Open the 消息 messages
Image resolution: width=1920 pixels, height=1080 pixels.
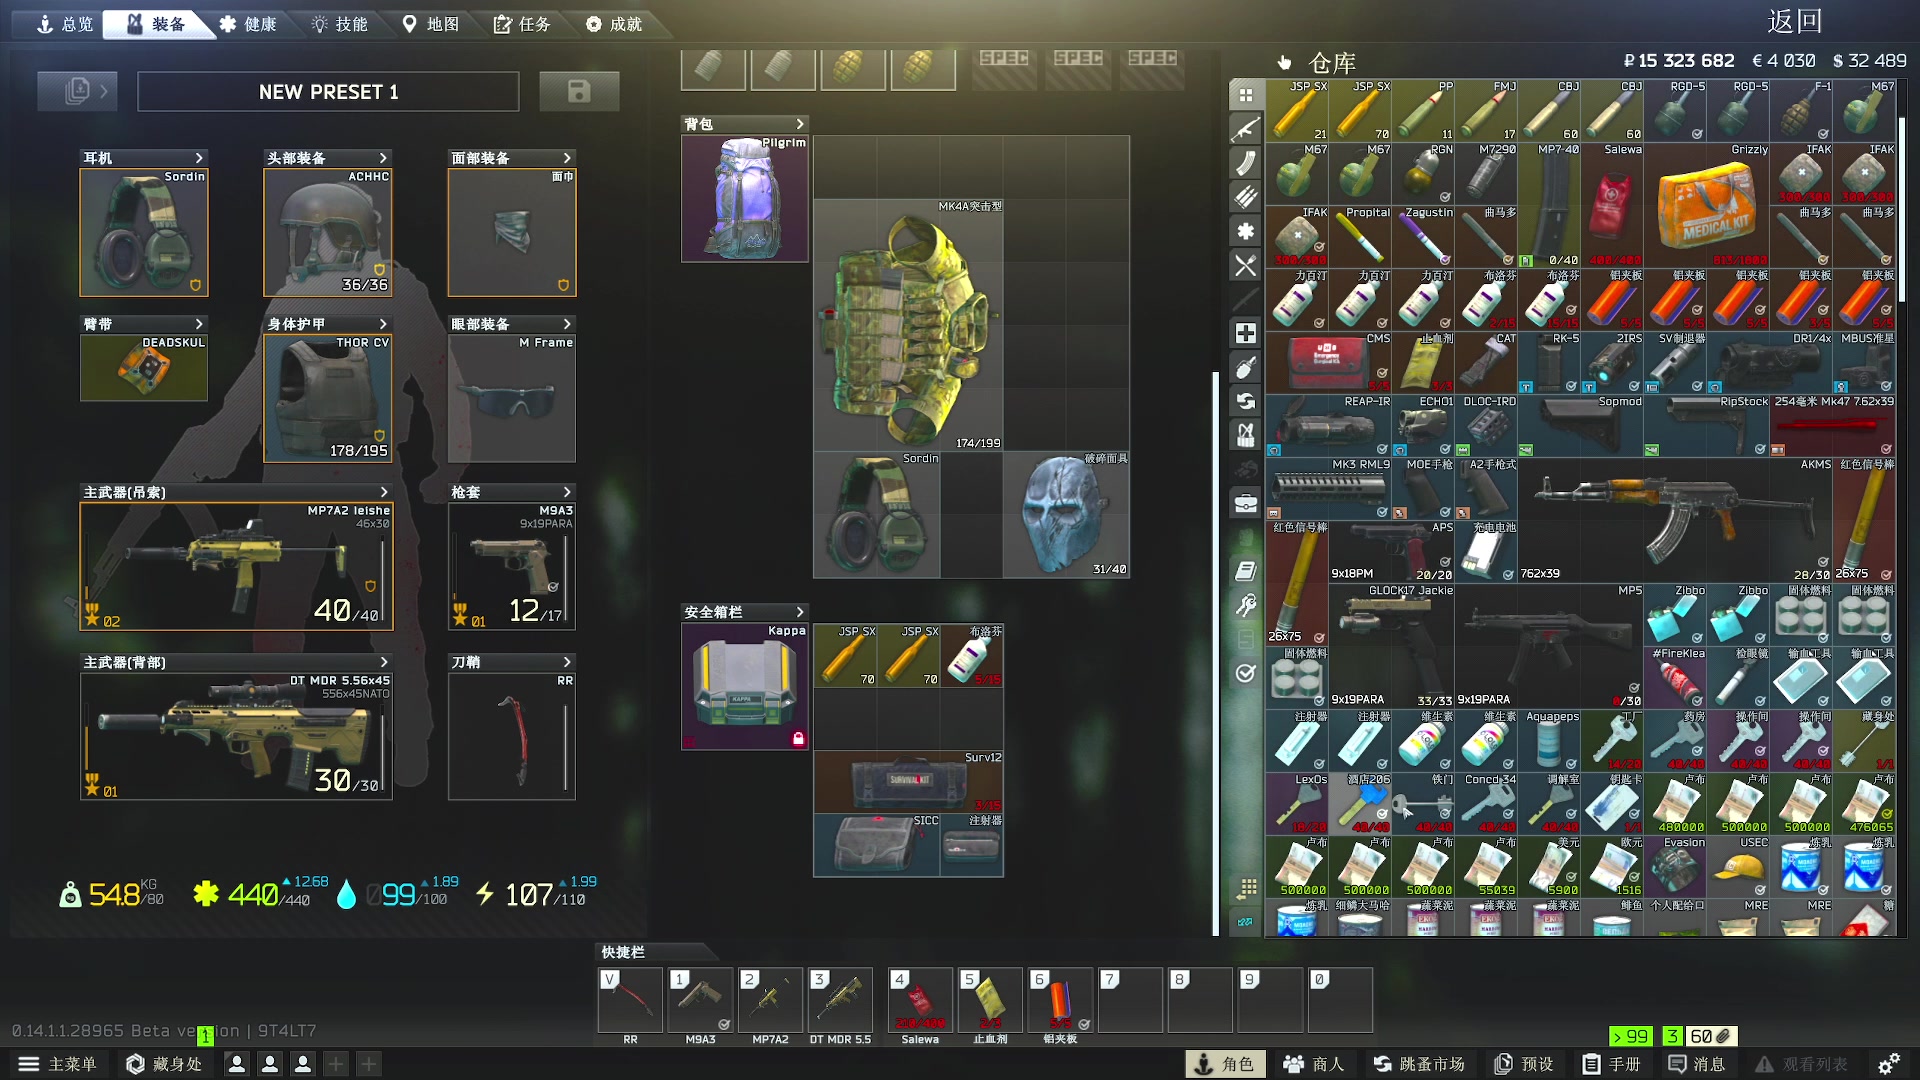1696,1064
